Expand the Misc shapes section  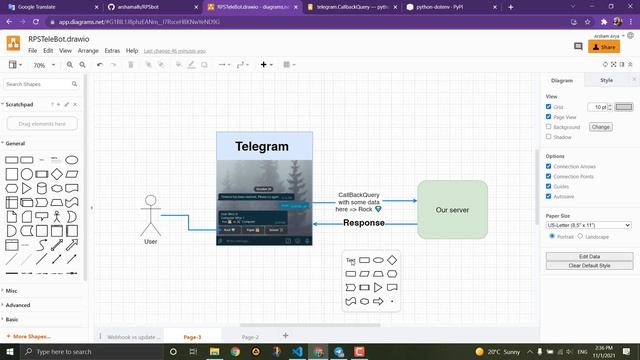(11, 291)
